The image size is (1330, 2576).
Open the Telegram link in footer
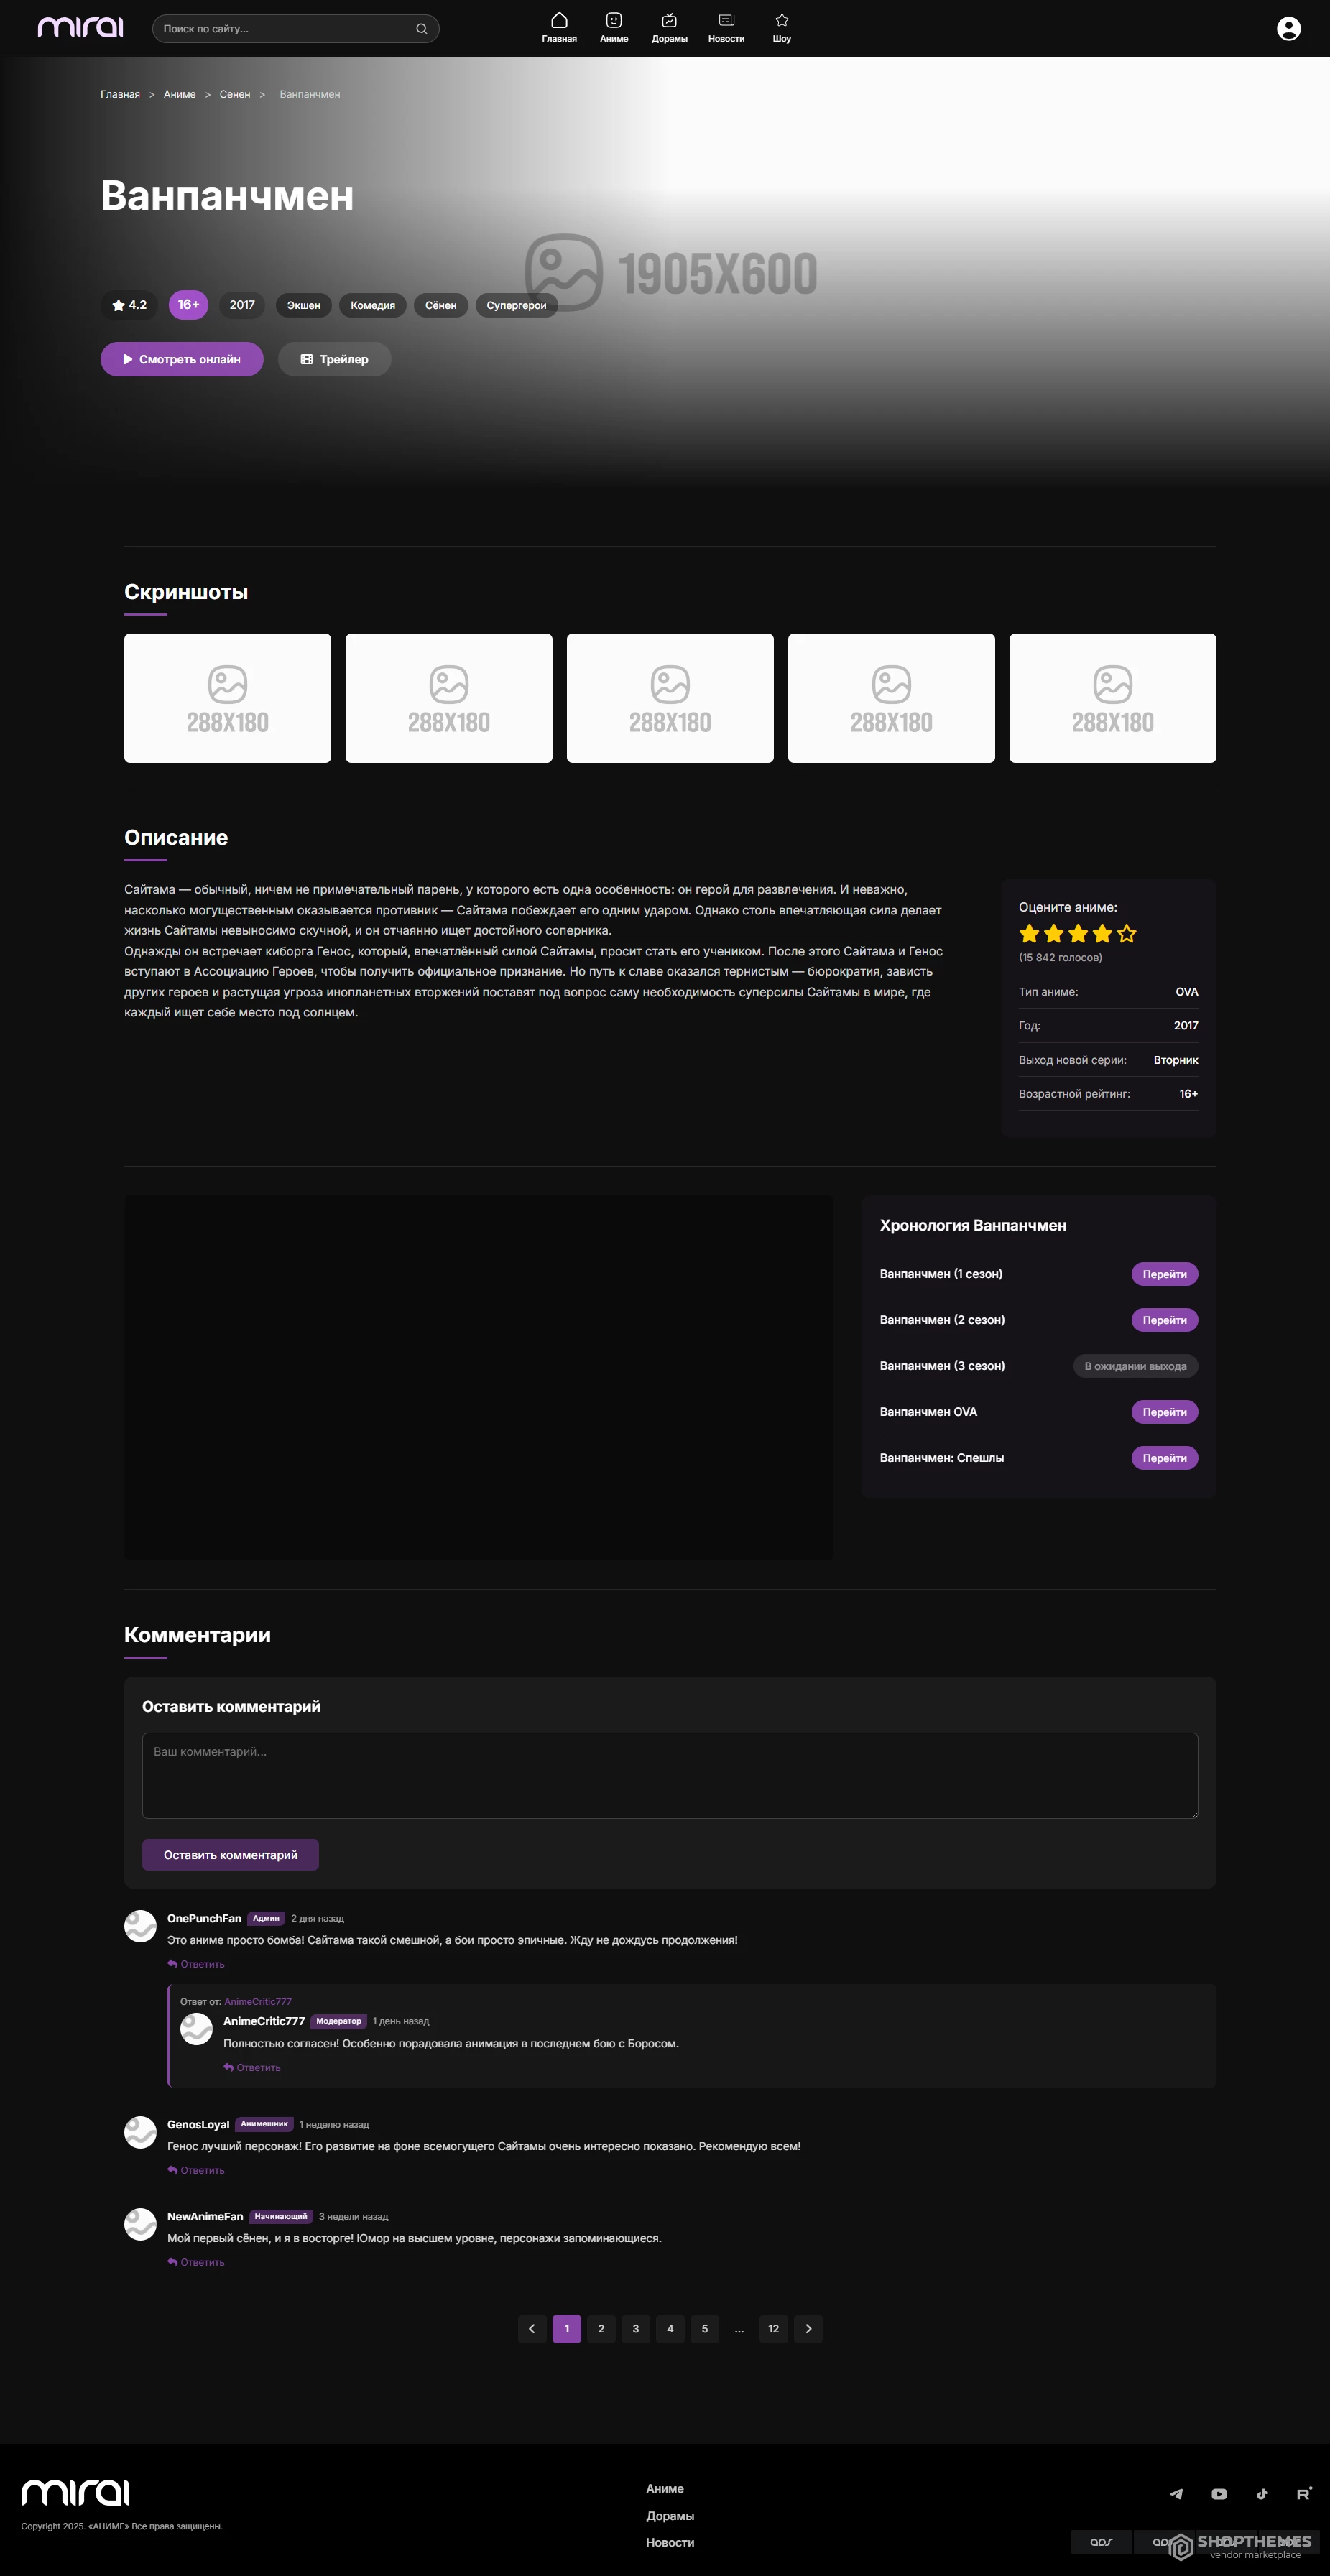pos(1176,2493)
